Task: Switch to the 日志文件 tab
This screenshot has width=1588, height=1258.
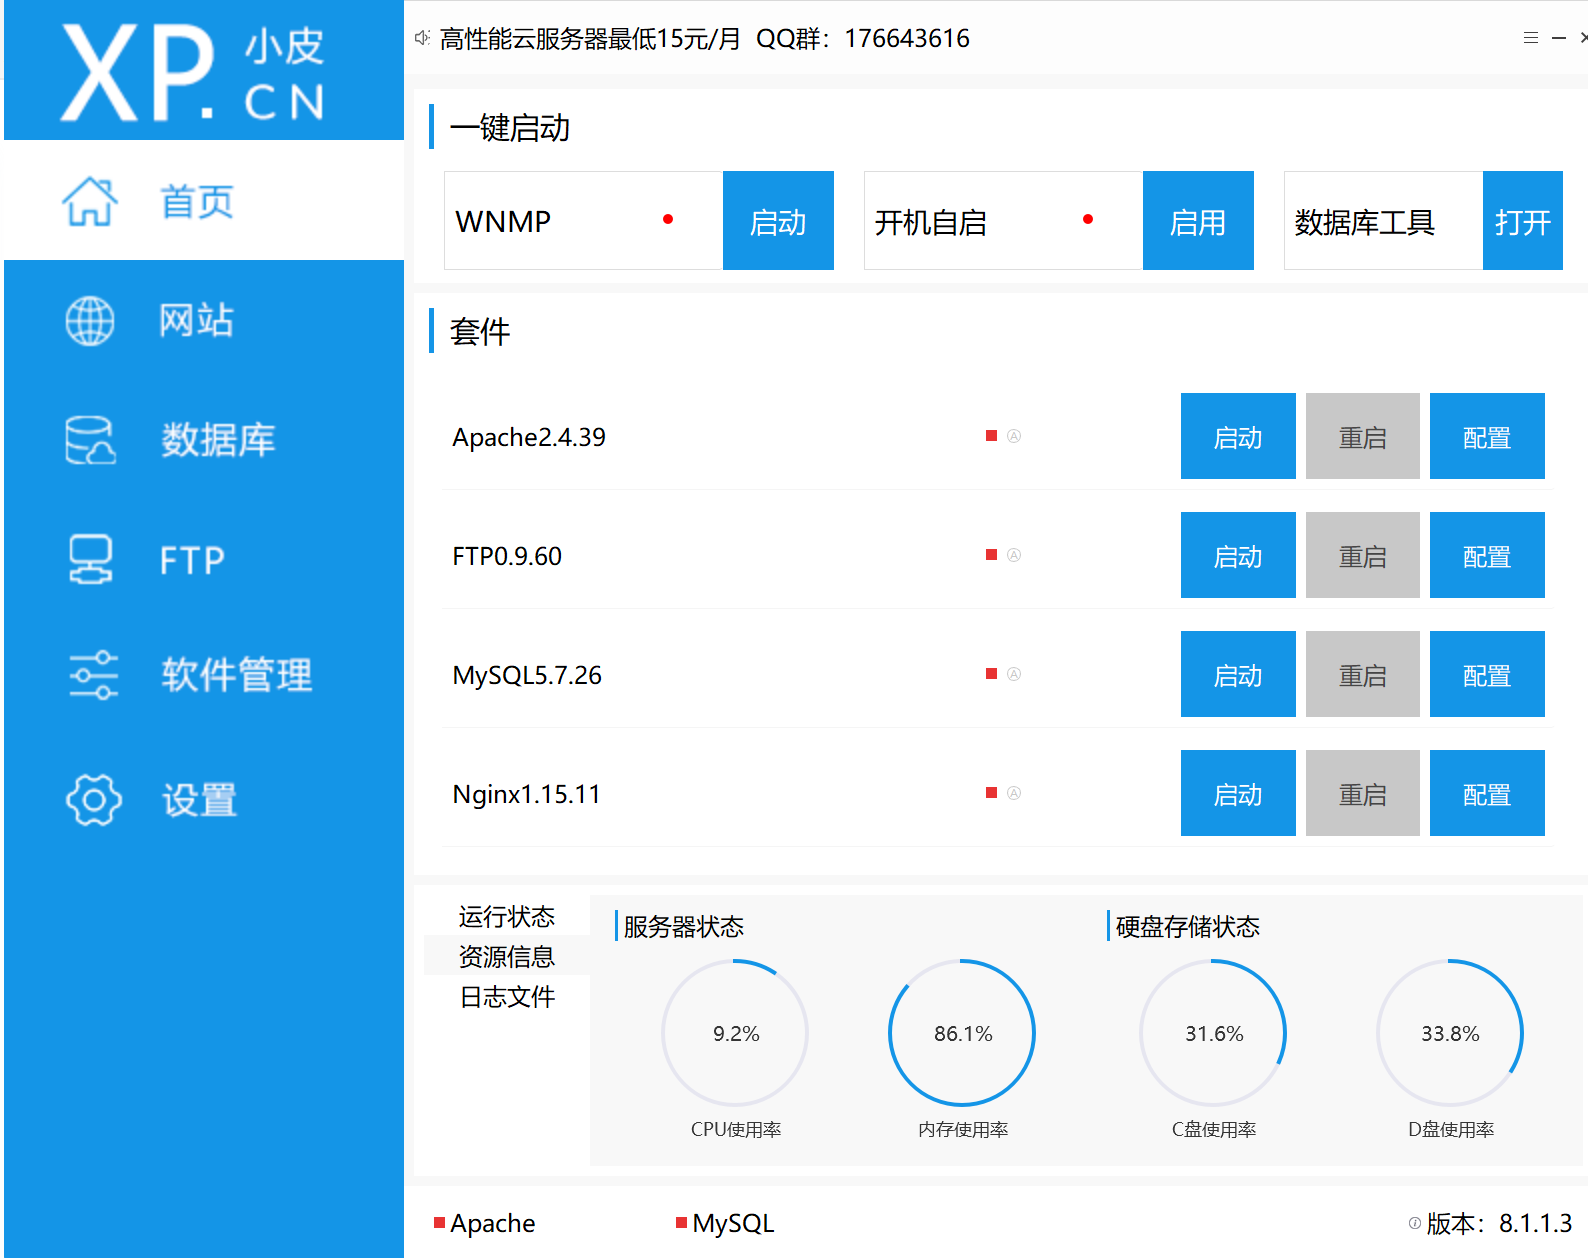Action: tap(507, 996)
